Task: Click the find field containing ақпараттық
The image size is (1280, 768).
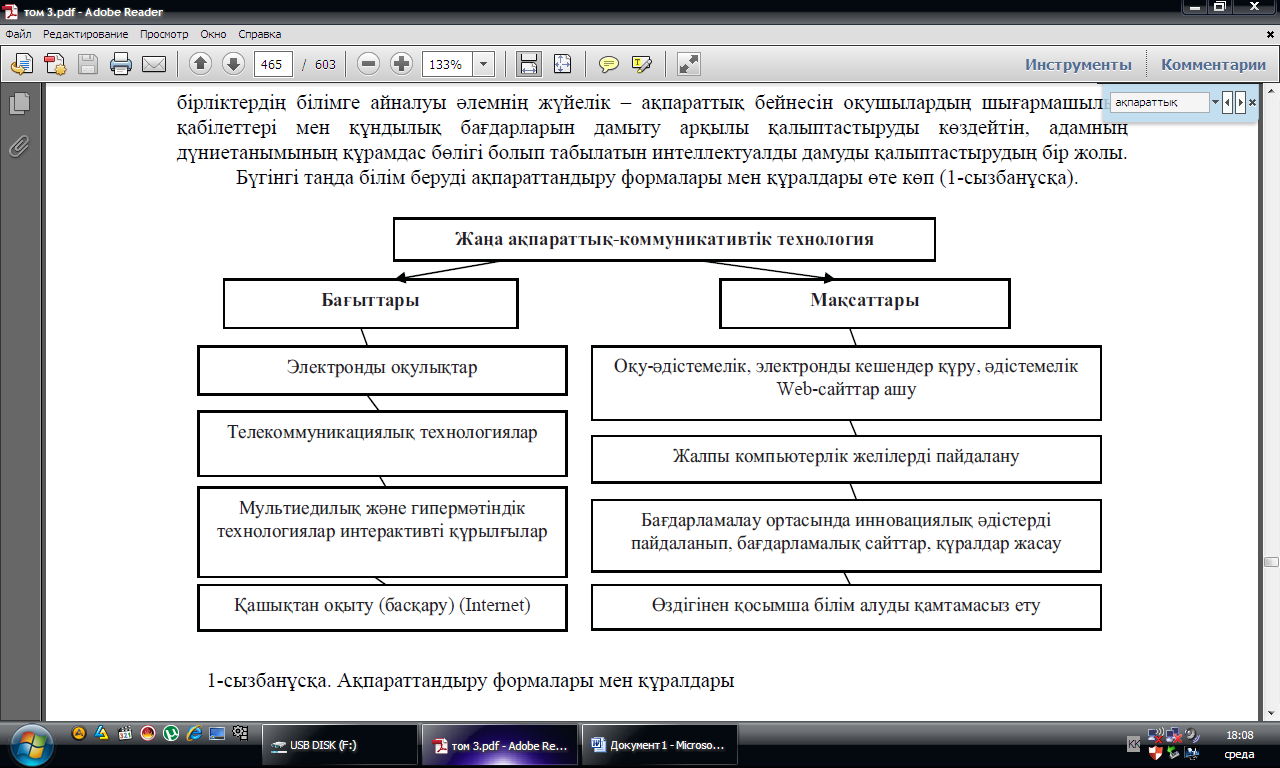Action: pyautogui.click(x=1160, y=102)
